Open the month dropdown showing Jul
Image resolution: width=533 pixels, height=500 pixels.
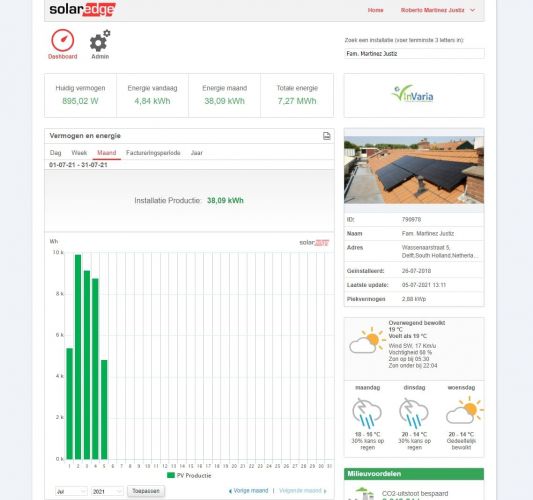(71, 491)
